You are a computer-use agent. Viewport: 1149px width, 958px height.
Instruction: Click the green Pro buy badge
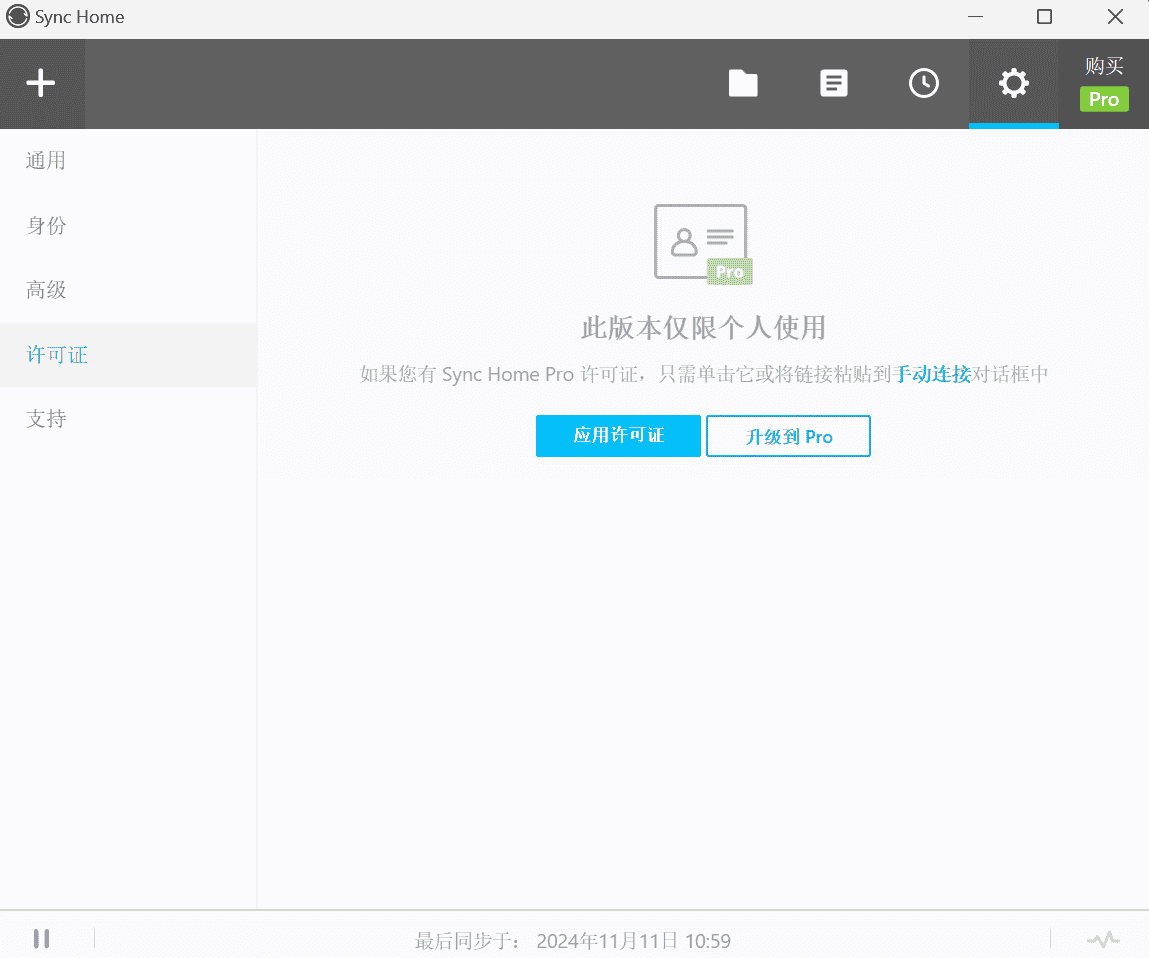click(1104, 99)
